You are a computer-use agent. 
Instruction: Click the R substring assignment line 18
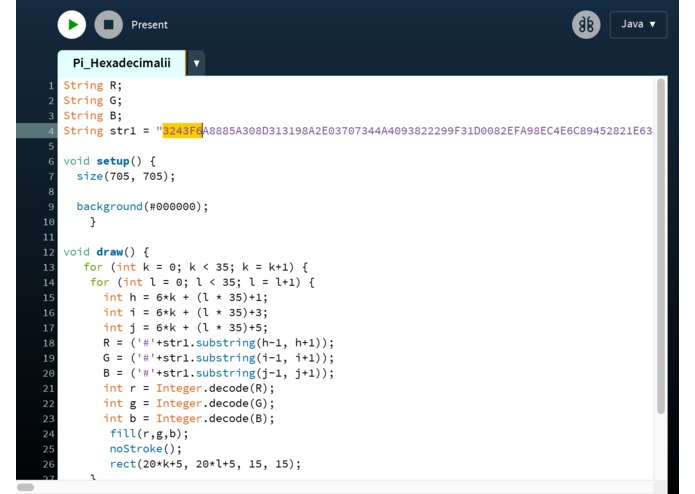[218, 343]
